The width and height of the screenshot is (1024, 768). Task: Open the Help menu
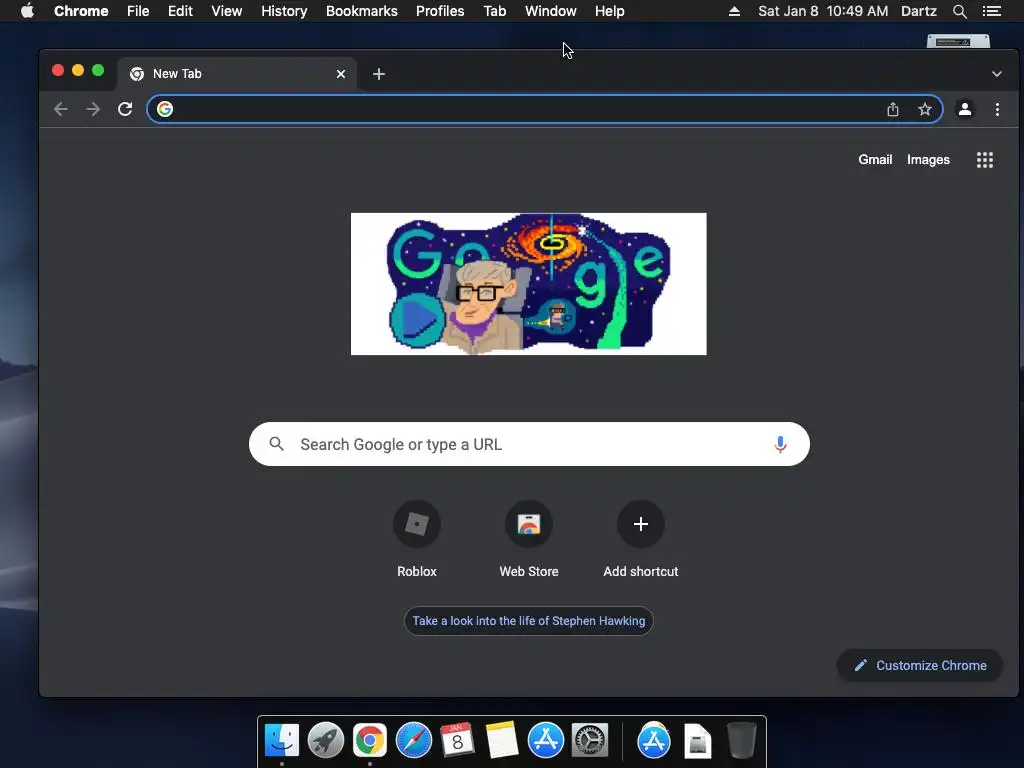pyautogui.click(x=609, y=11)
